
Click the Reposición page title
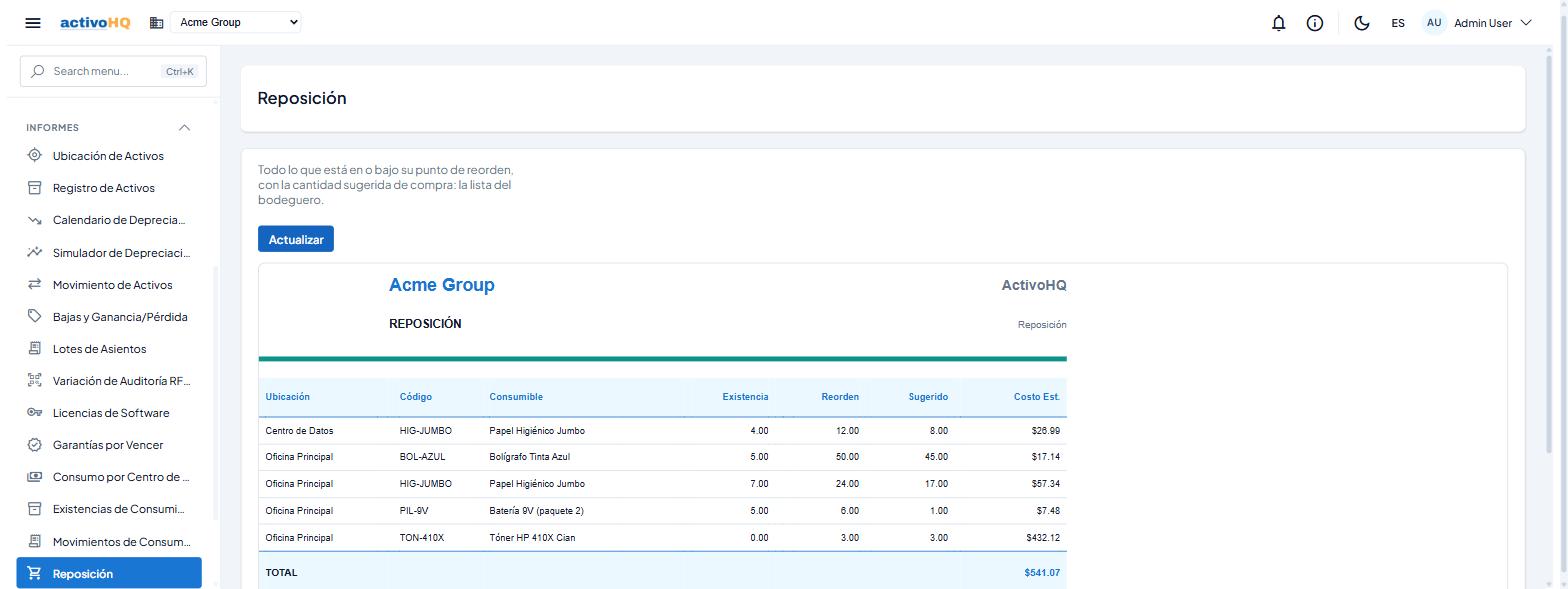click(302, 98)
